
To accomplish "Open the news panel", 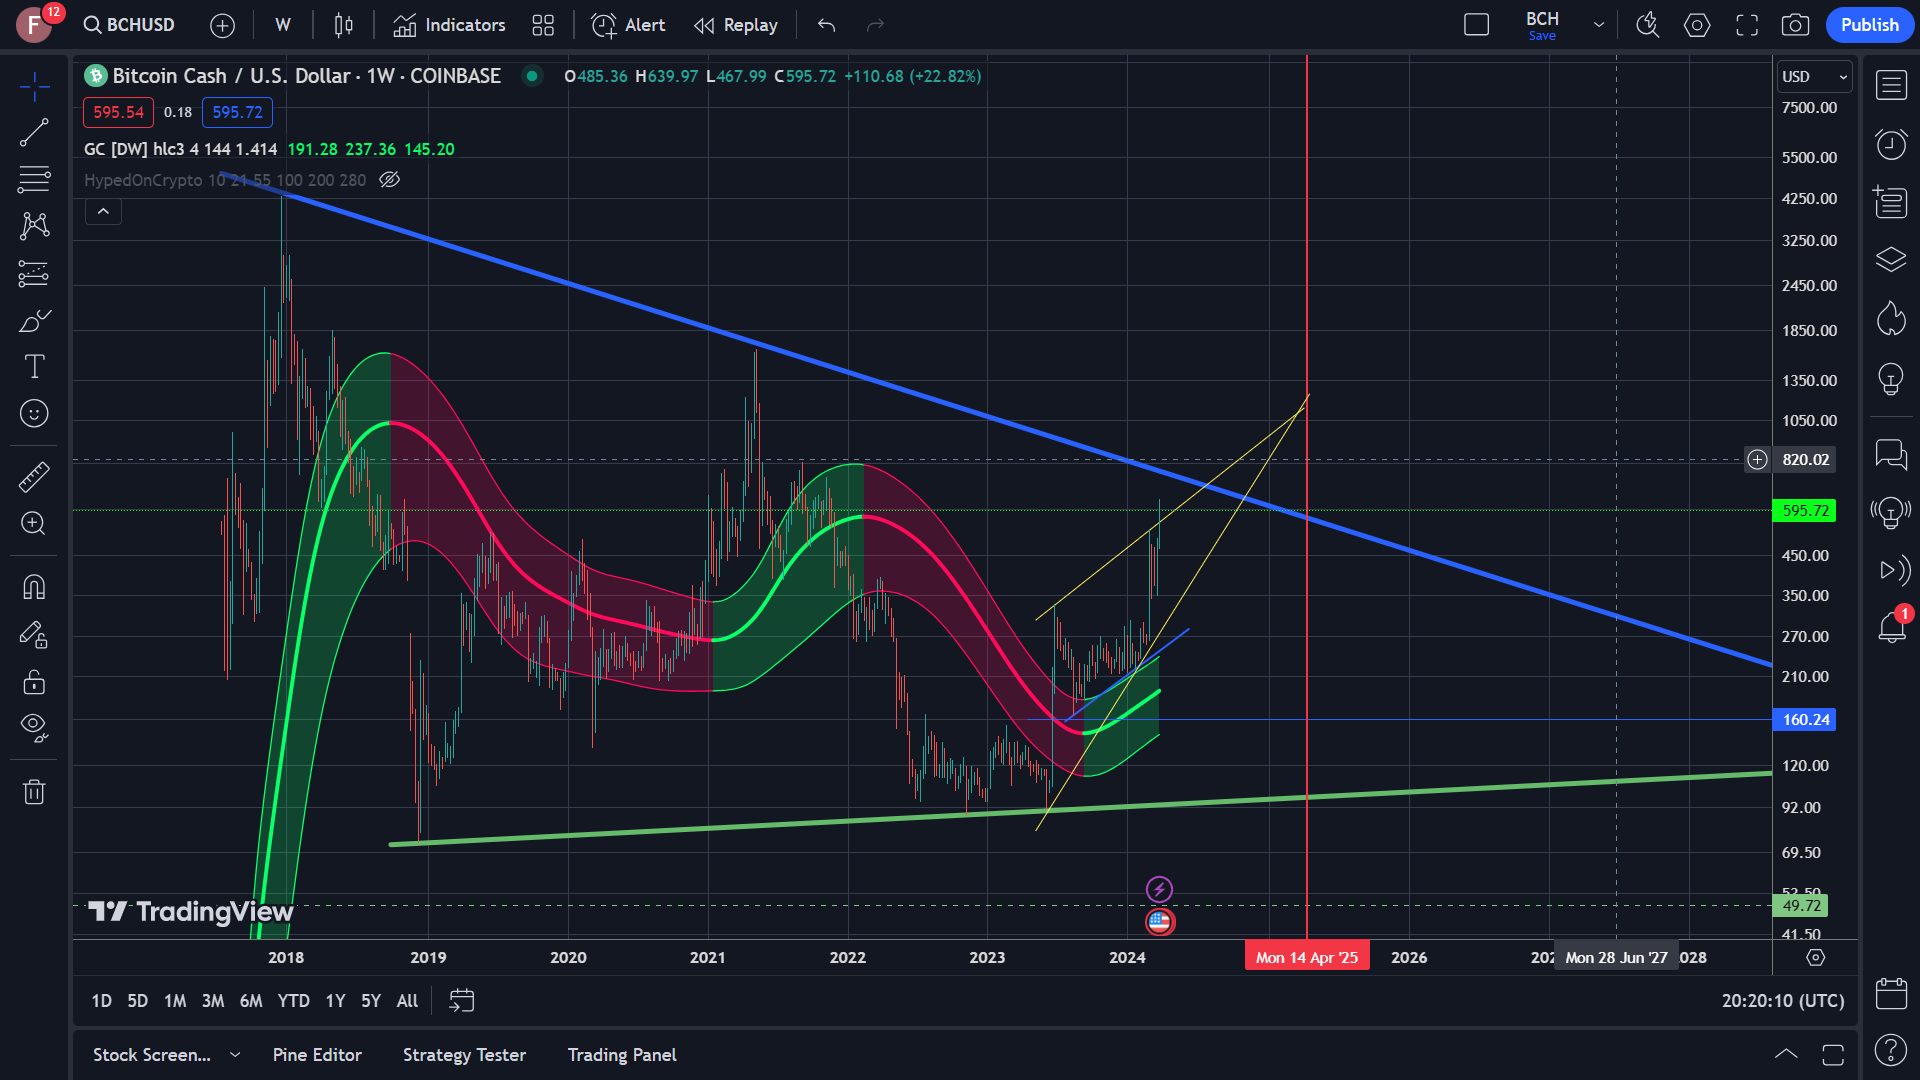I will point(1891,202).
